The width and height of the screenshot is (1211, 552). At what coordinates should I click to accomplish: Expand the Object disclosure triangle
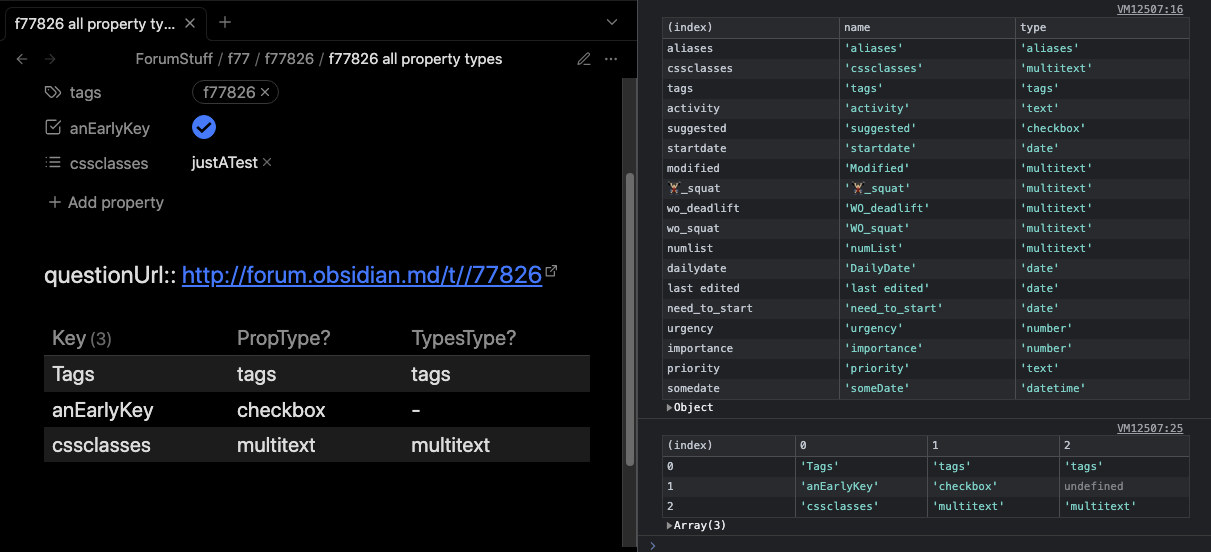(670, 408)
